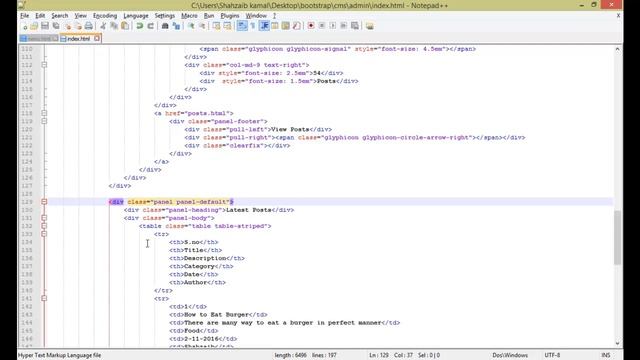Open a file using the Open folder icon

coord(34,26)
